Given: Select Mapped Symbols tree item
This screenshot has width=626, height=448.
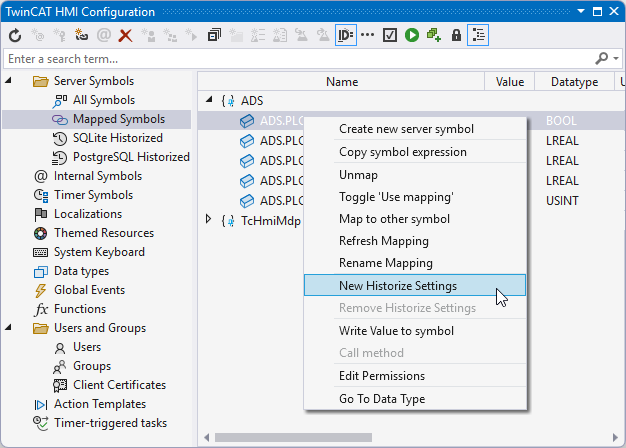Looking at the screenshot, I should tap(119, 119).
